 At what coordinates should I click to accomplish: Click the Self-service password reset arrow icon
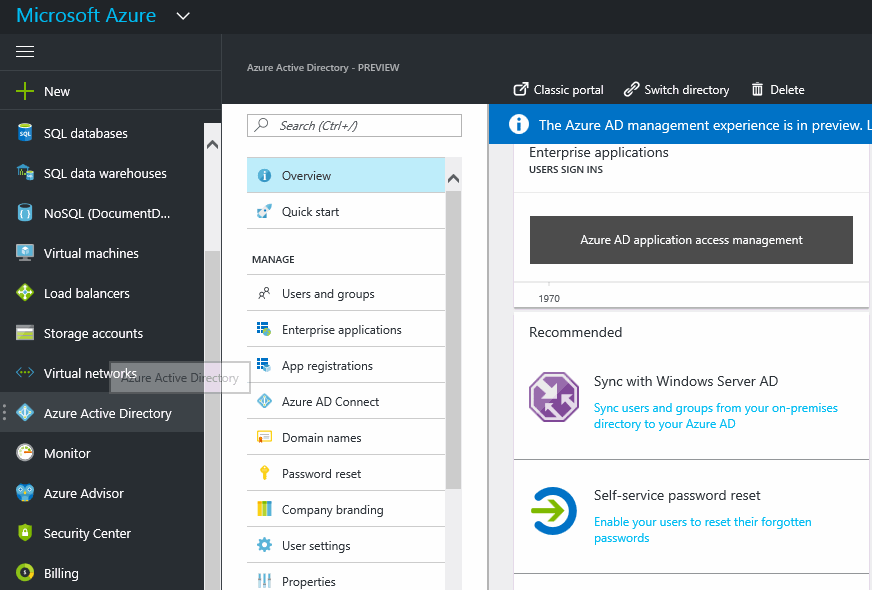click(554, 511)
